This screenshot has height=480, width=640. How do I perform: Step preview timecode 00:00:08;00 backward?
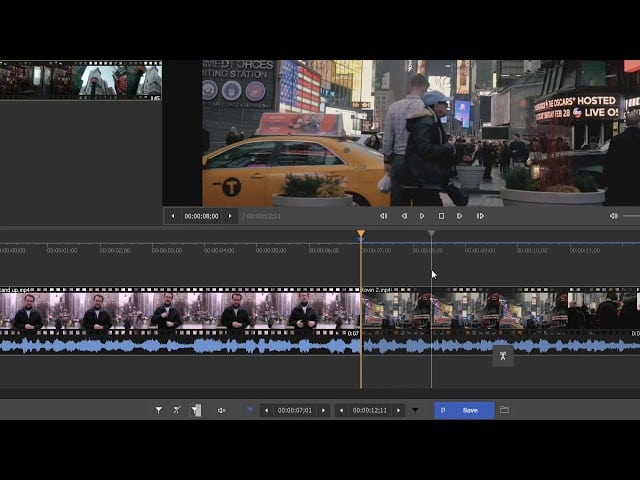[173, 216]
